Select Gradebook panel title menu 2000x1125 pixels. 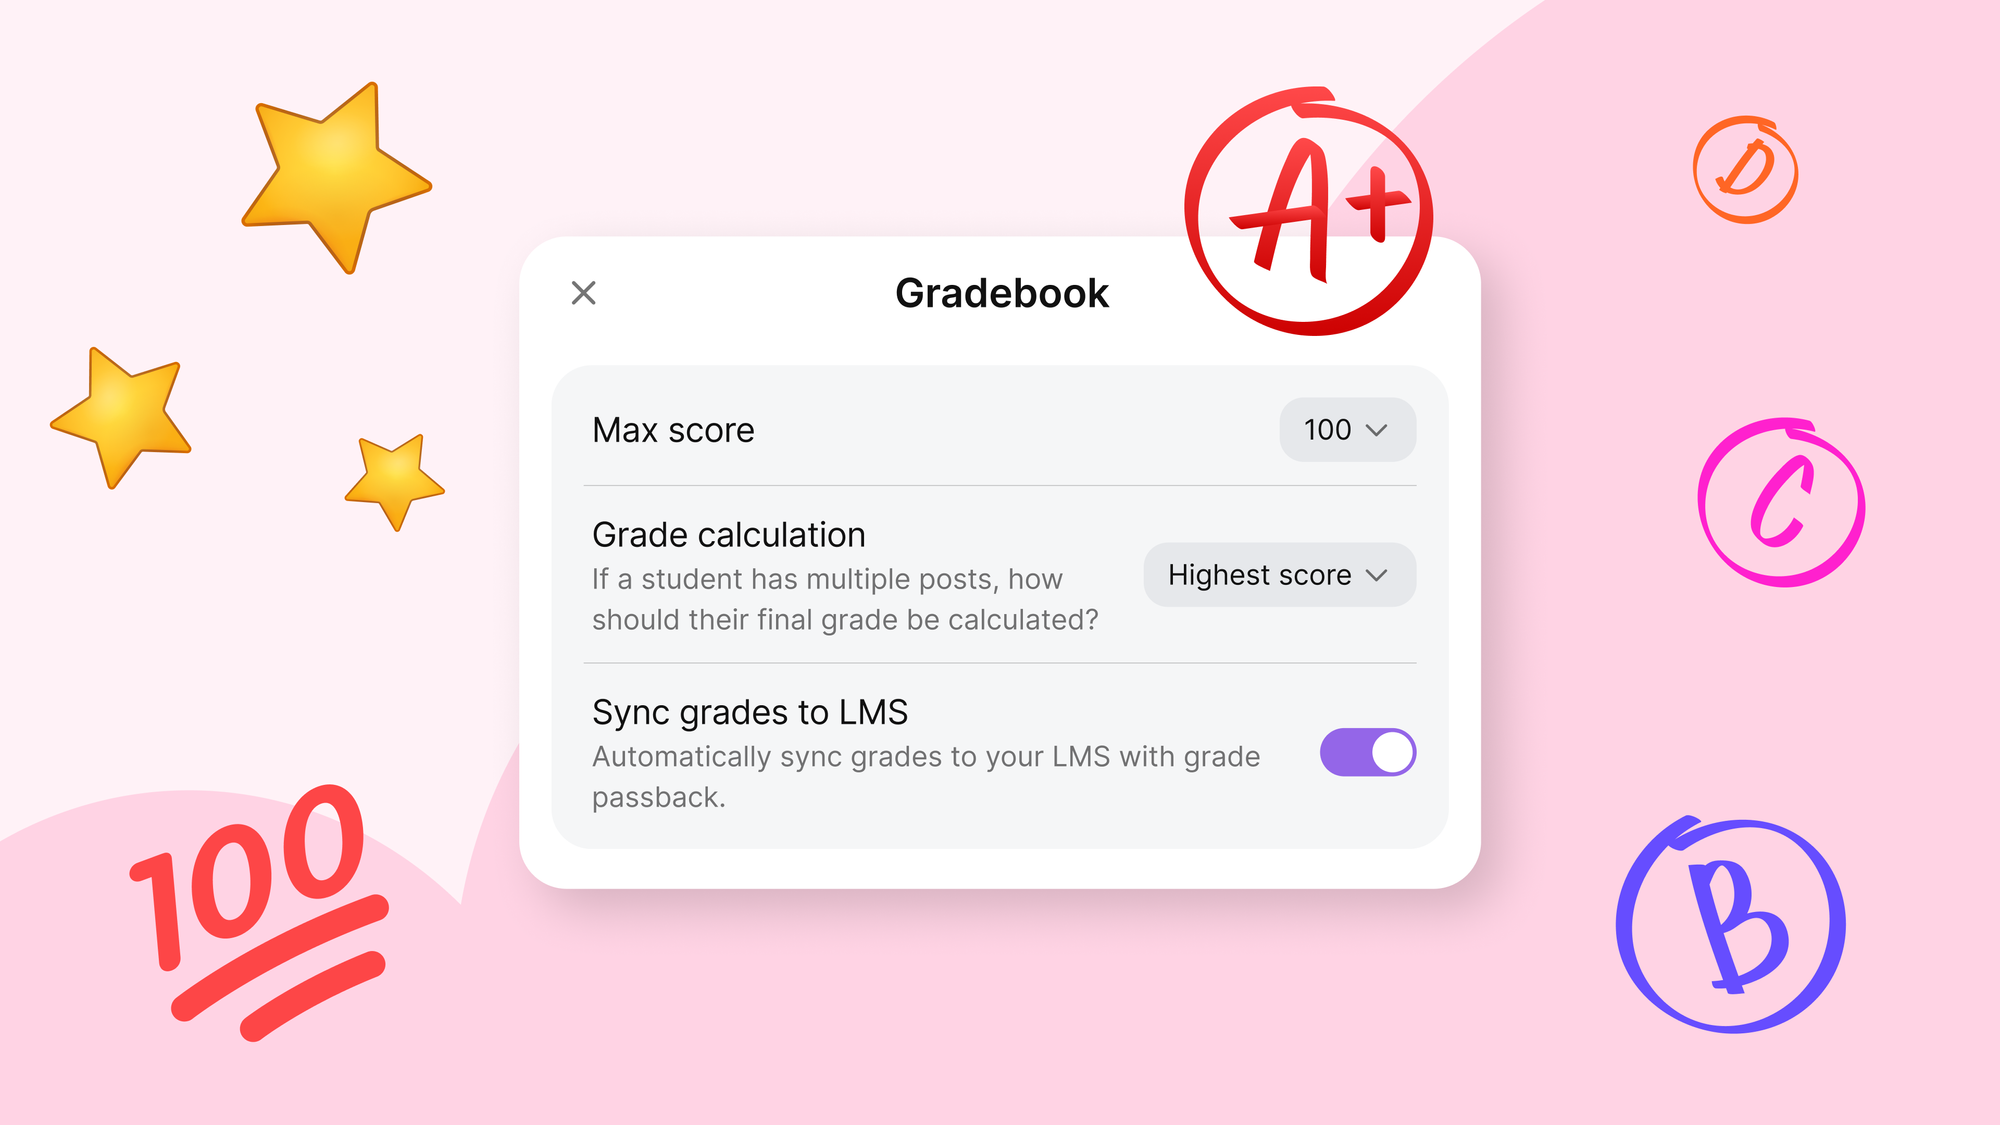click(1000, 294)
